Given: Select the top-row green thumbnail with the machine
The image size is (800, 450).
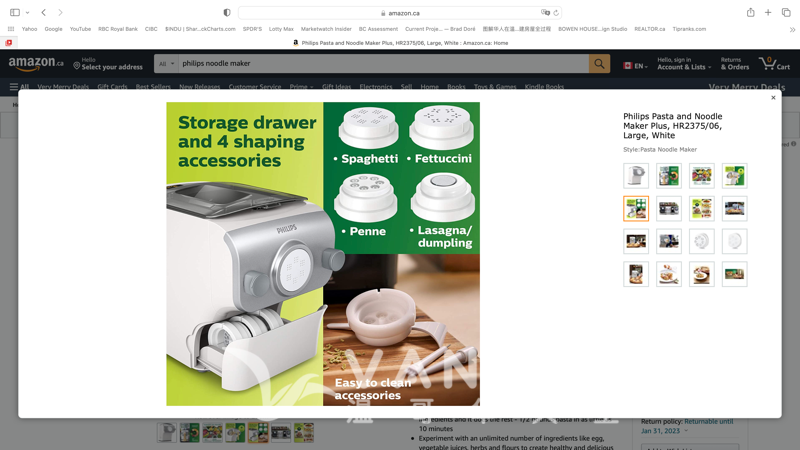Looking at the screenshot, I should click(x=734, y=176).
